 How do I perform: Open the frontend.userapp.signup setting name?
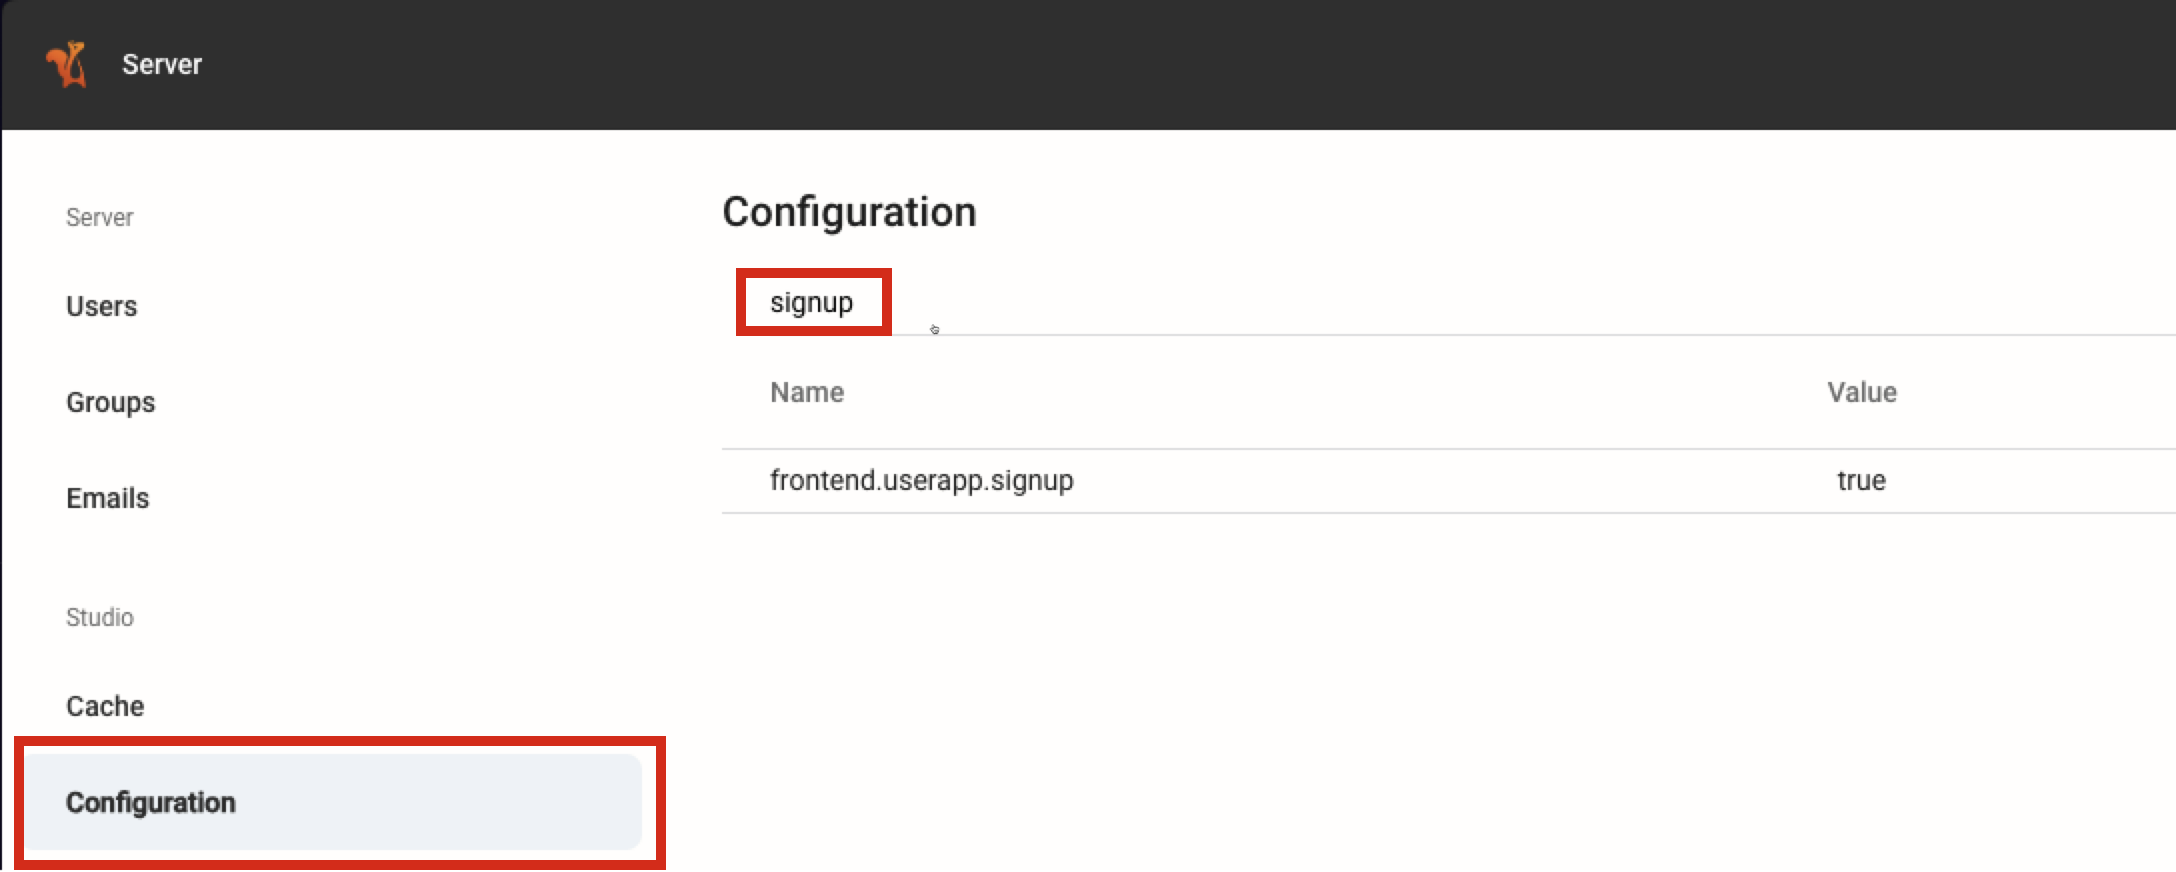tap(921, 480)
